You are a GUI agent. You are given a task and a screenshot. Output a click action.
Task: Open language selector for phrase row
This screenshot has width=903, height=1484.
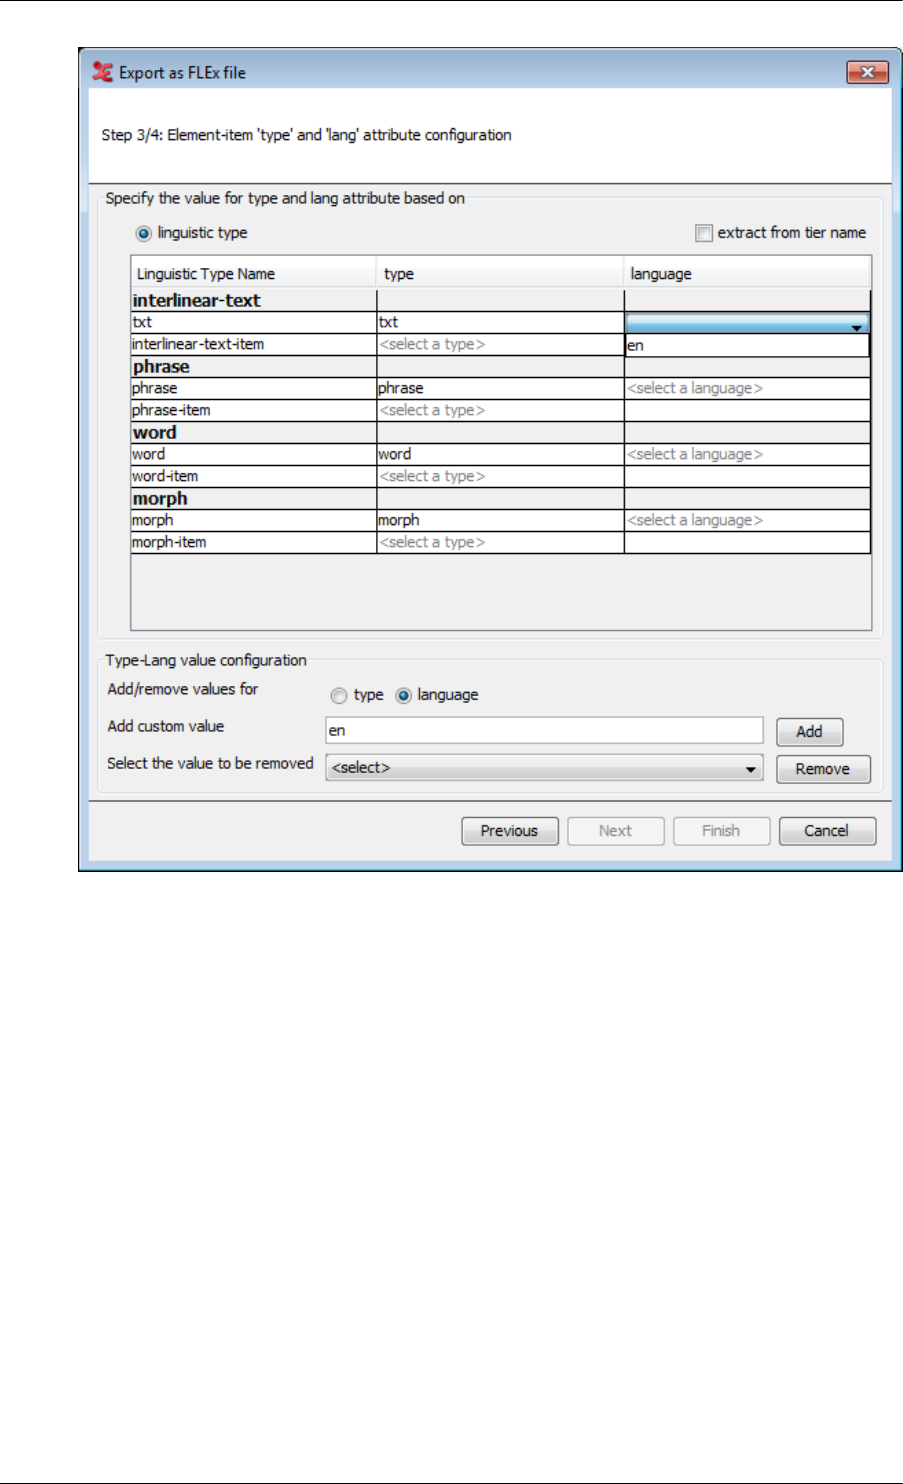(747, 388)
